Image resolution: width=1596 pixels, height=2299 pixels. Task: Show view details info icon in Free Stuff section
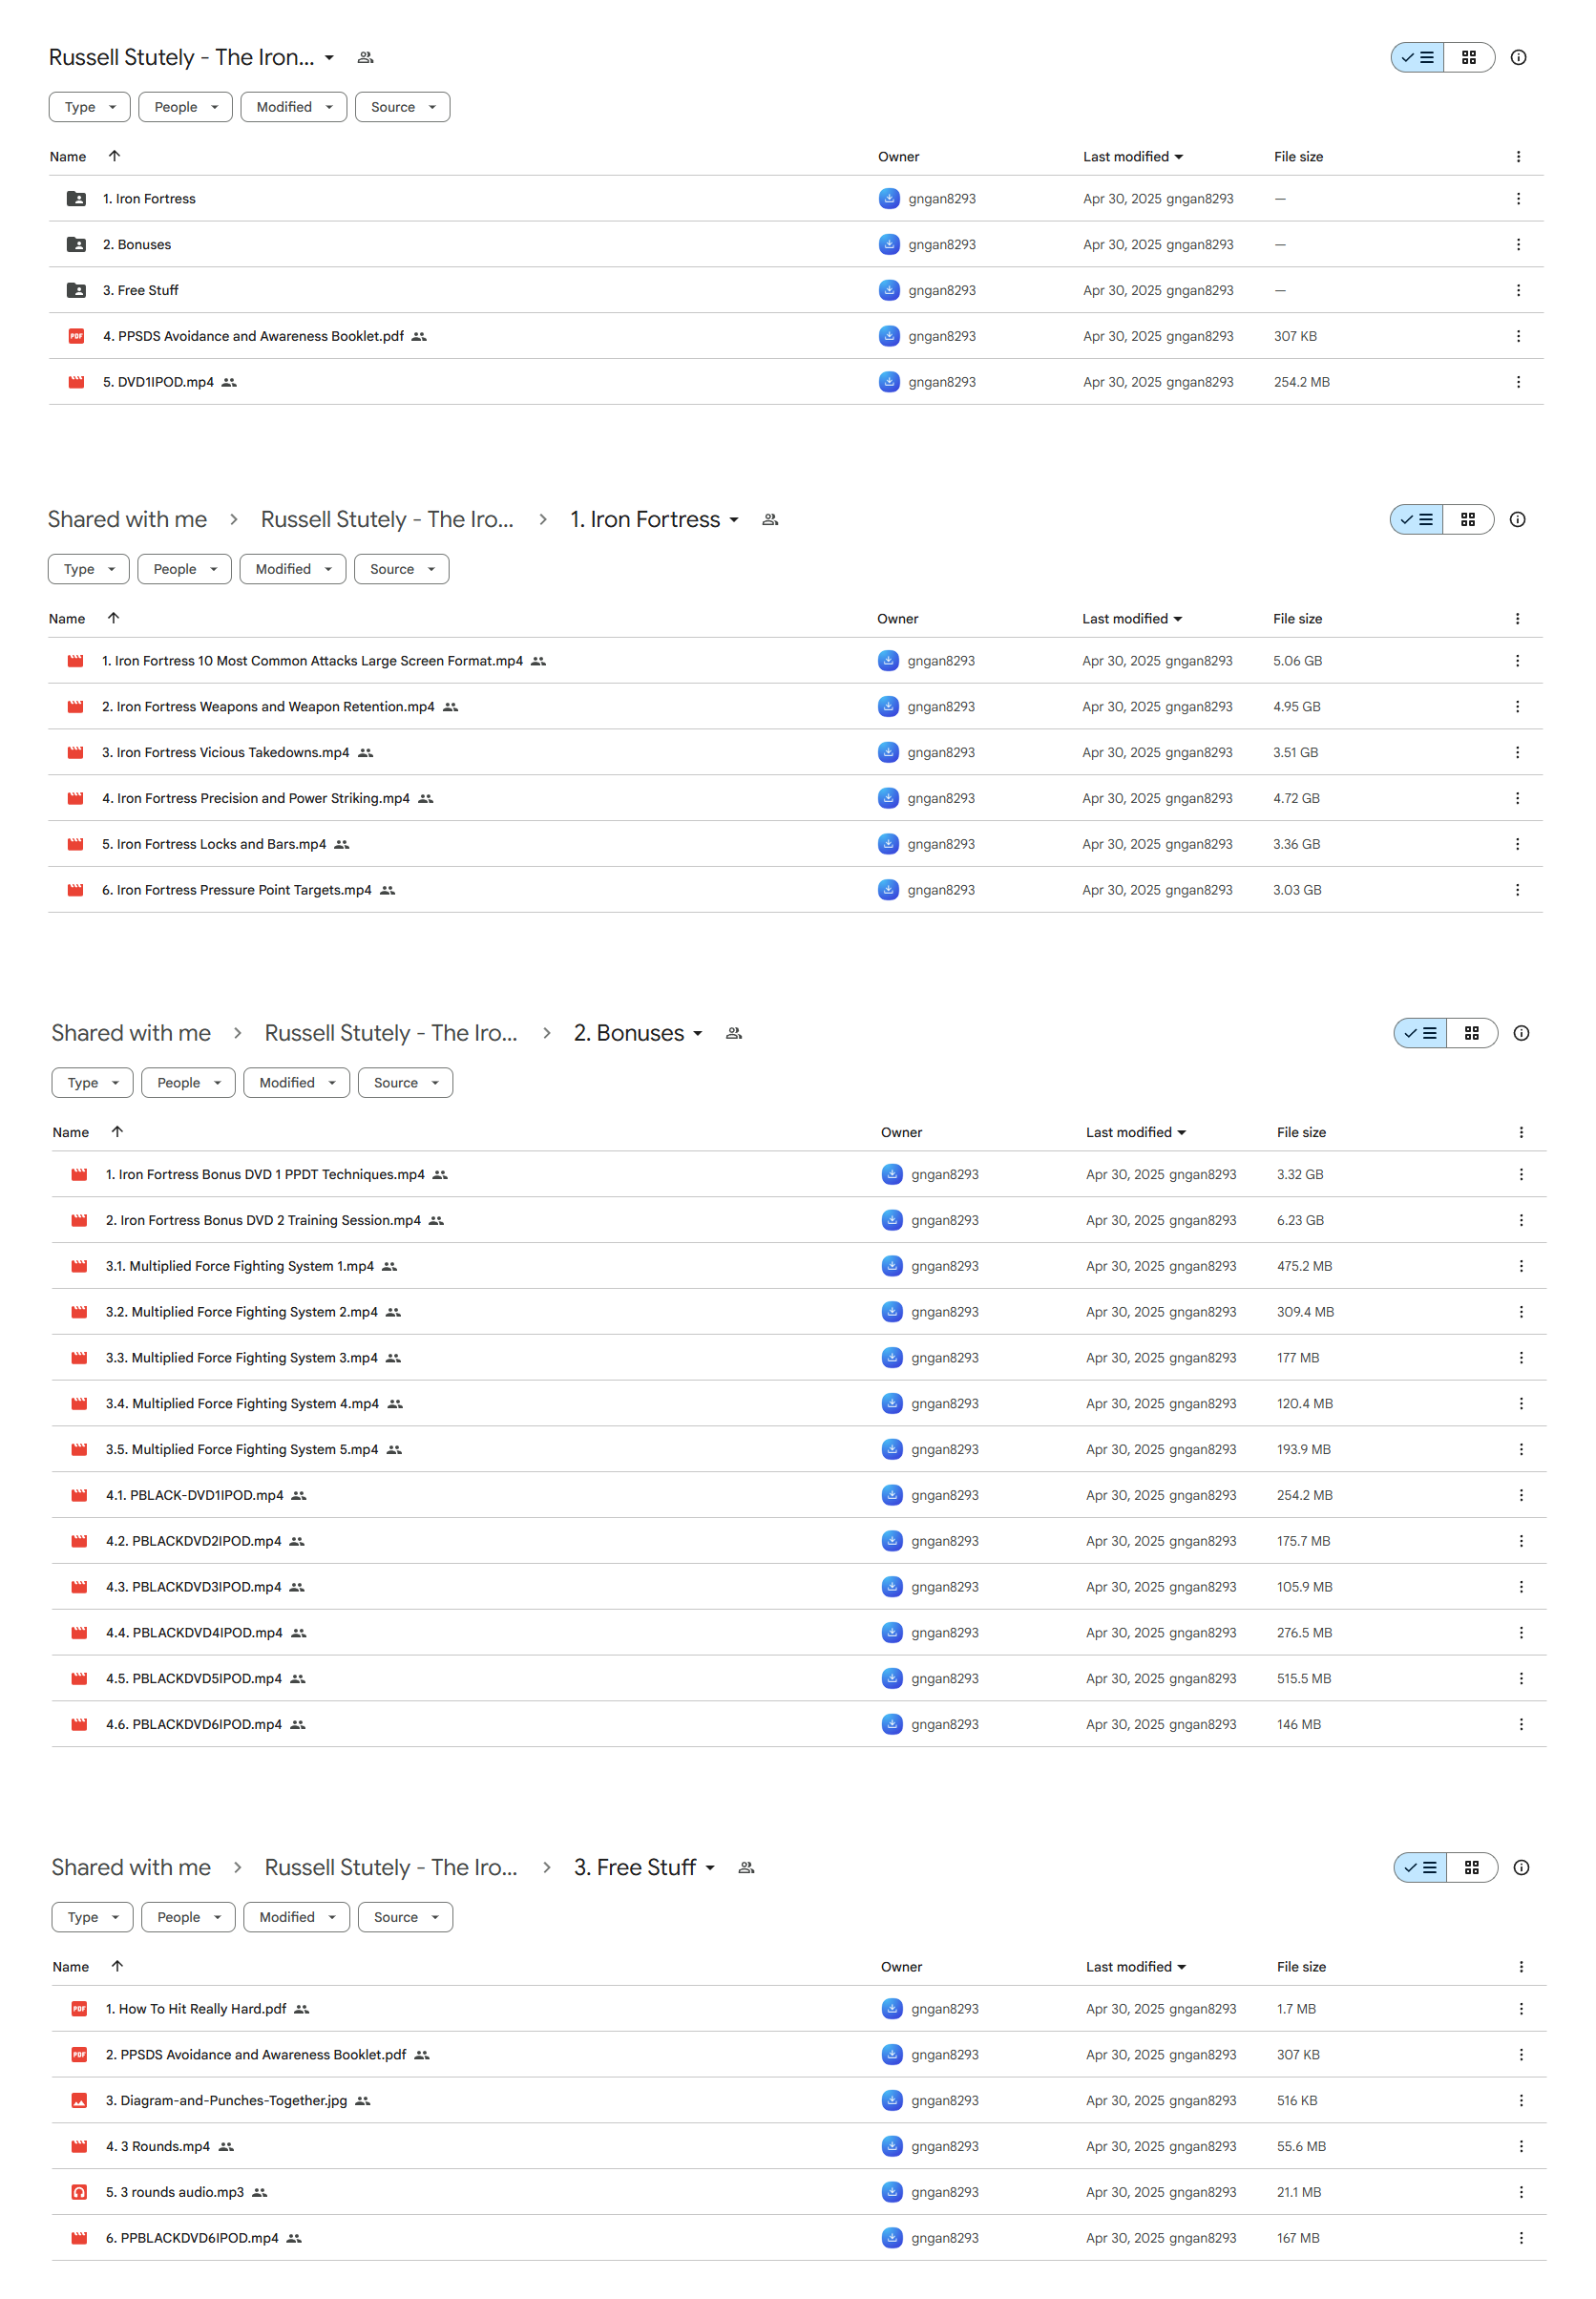pos(1521,1868)
